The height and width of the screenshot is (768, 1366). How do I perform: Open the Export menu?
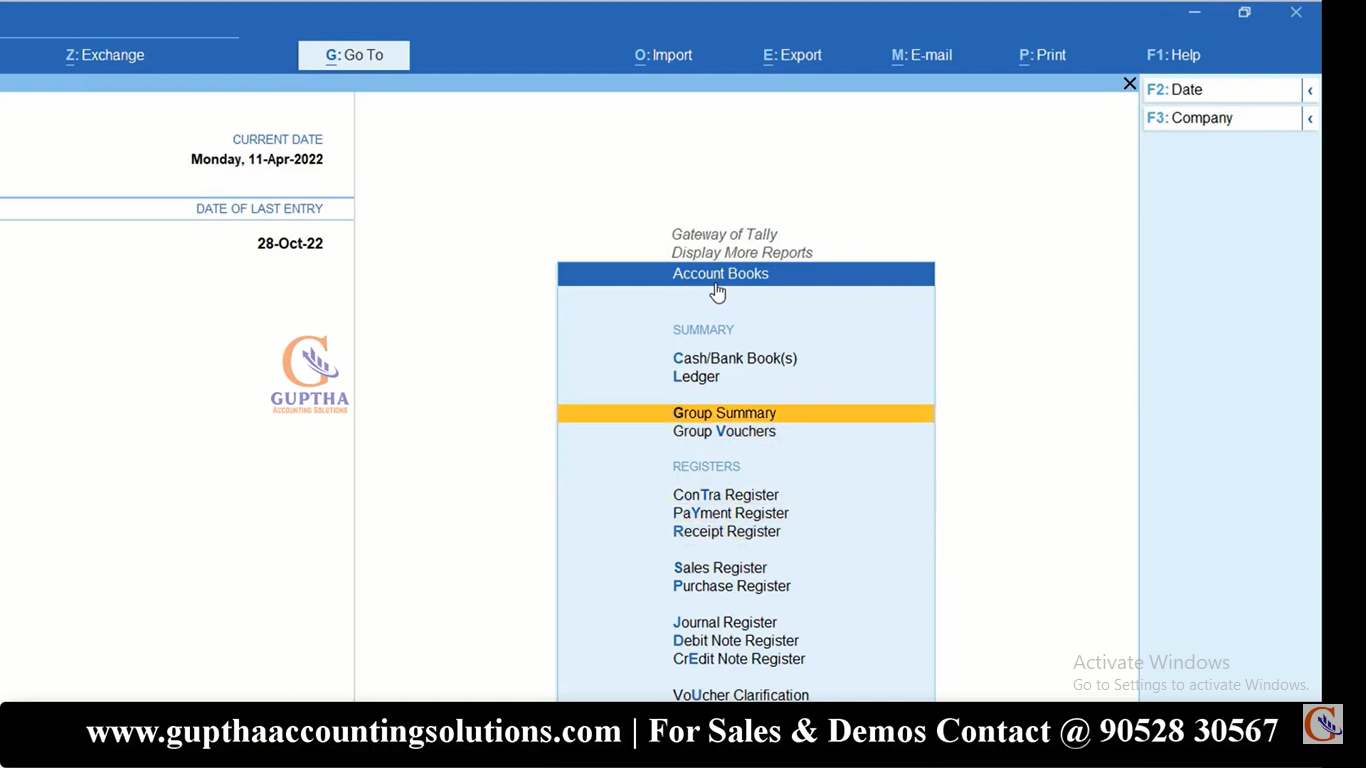click(x=792, y=55)
